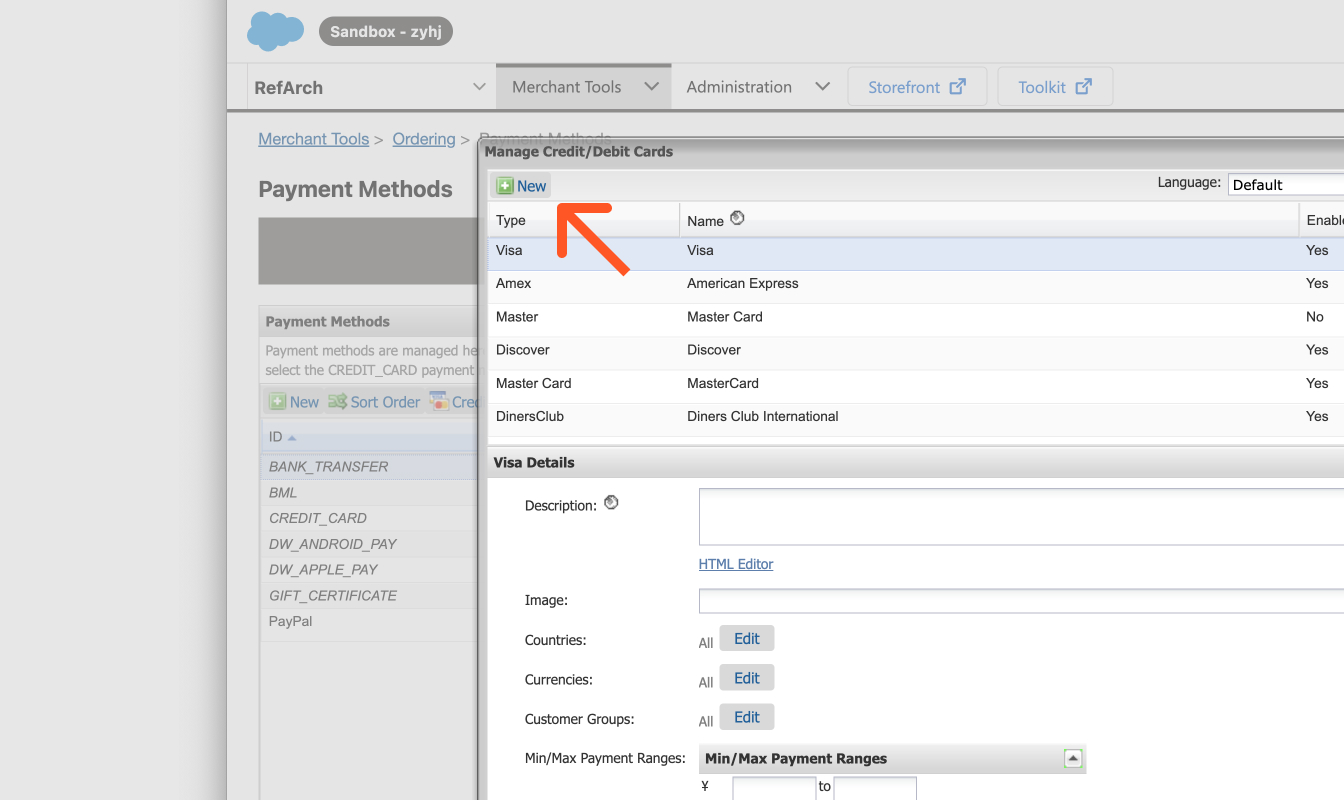1344x800 pixels.
Task: Click the MasterCard name cell
Action: (x=722, y=383)
